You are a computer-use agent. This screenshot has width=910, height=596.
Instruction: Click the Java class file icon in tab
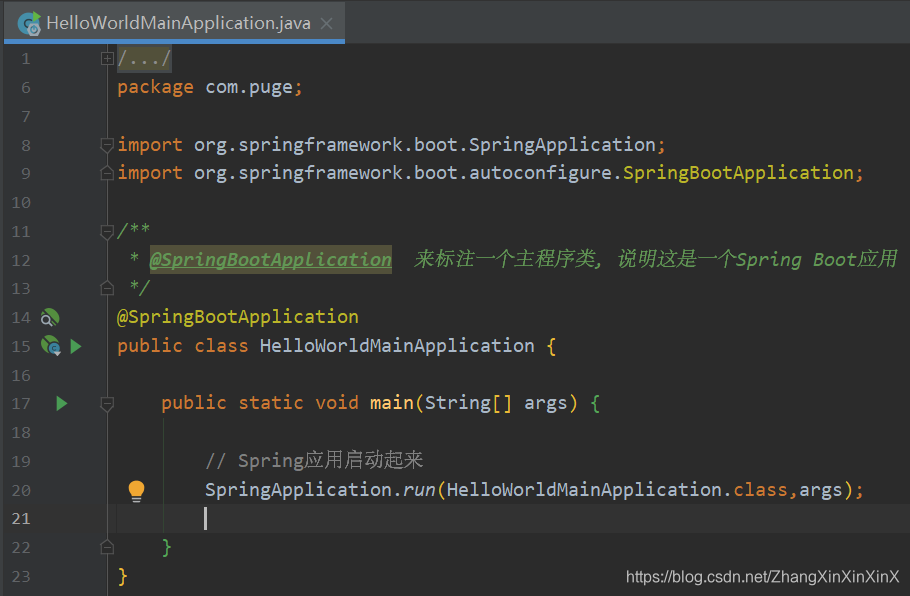pos(29,23)
